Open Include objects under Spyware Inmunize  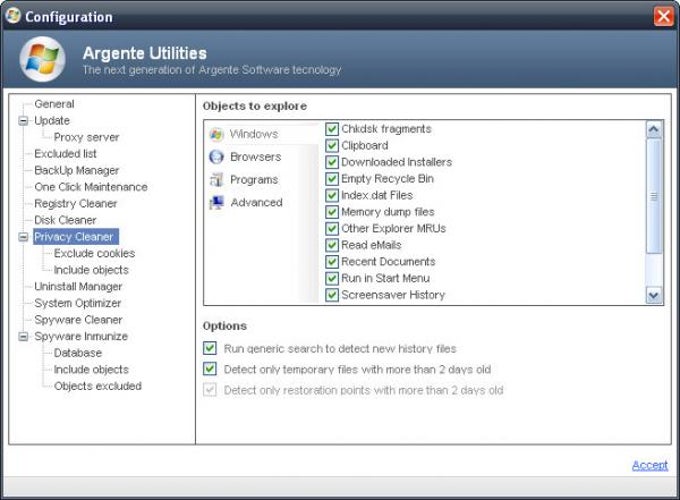[x=91, y=369]
